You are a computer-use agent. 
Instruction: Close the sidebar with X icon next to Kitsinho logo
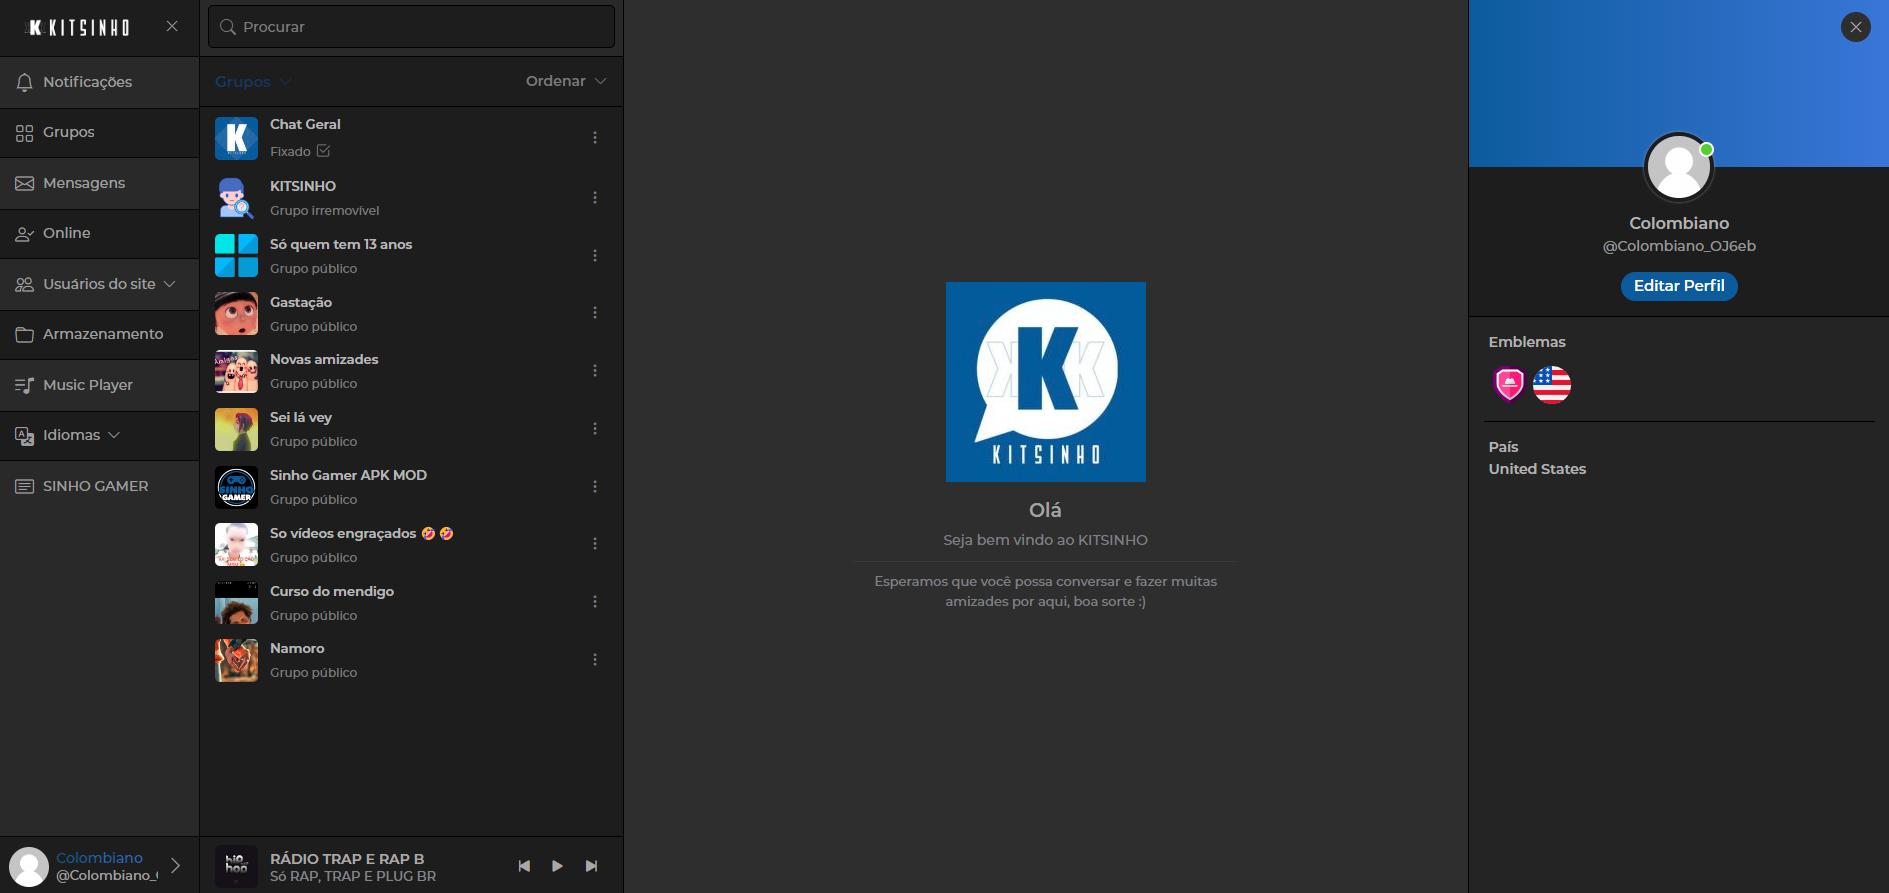[172, 27]
